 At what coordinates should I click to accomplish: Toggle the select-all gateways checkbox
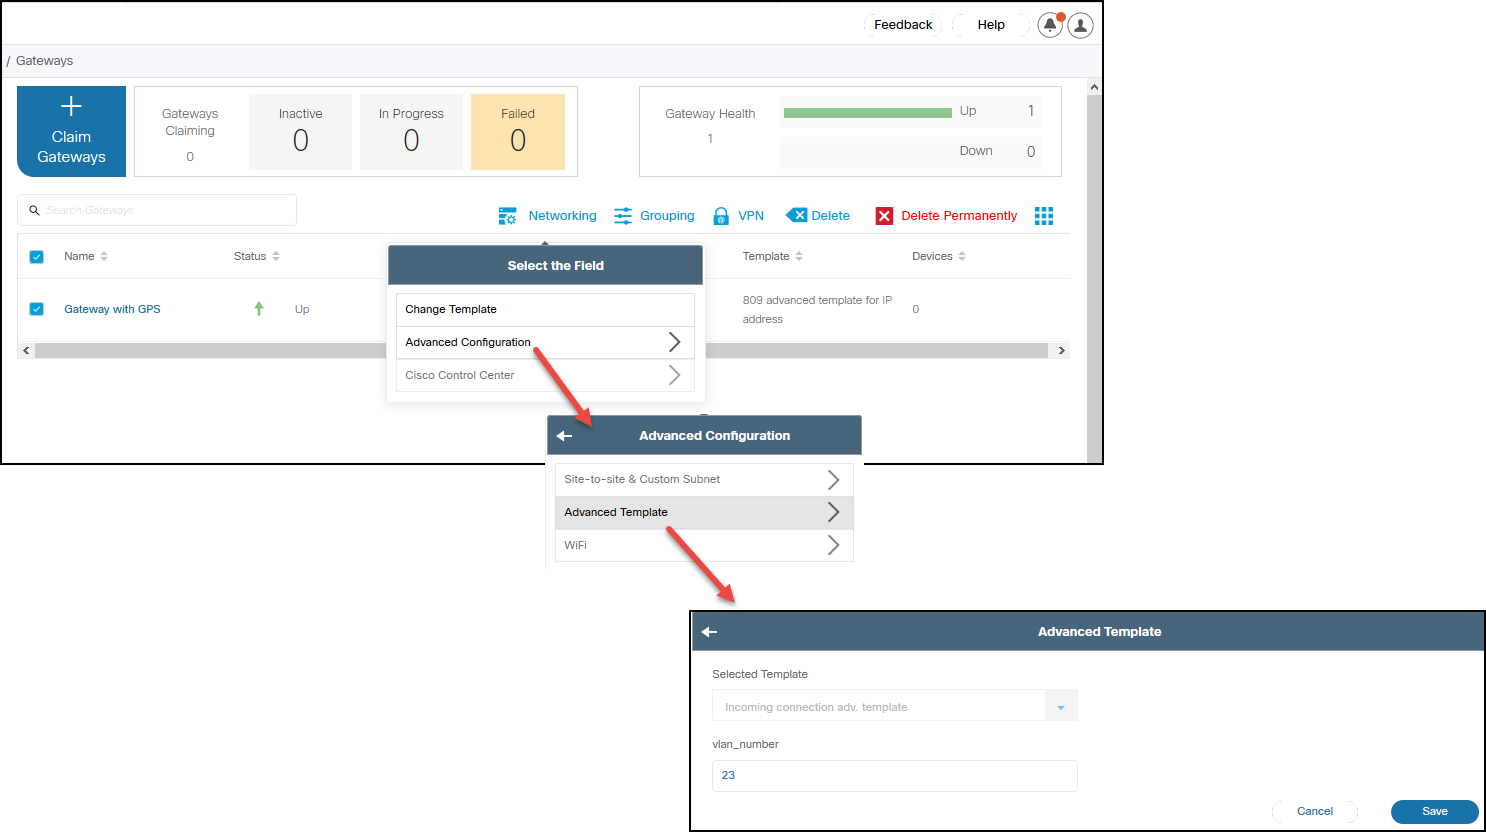coord(37,257)
